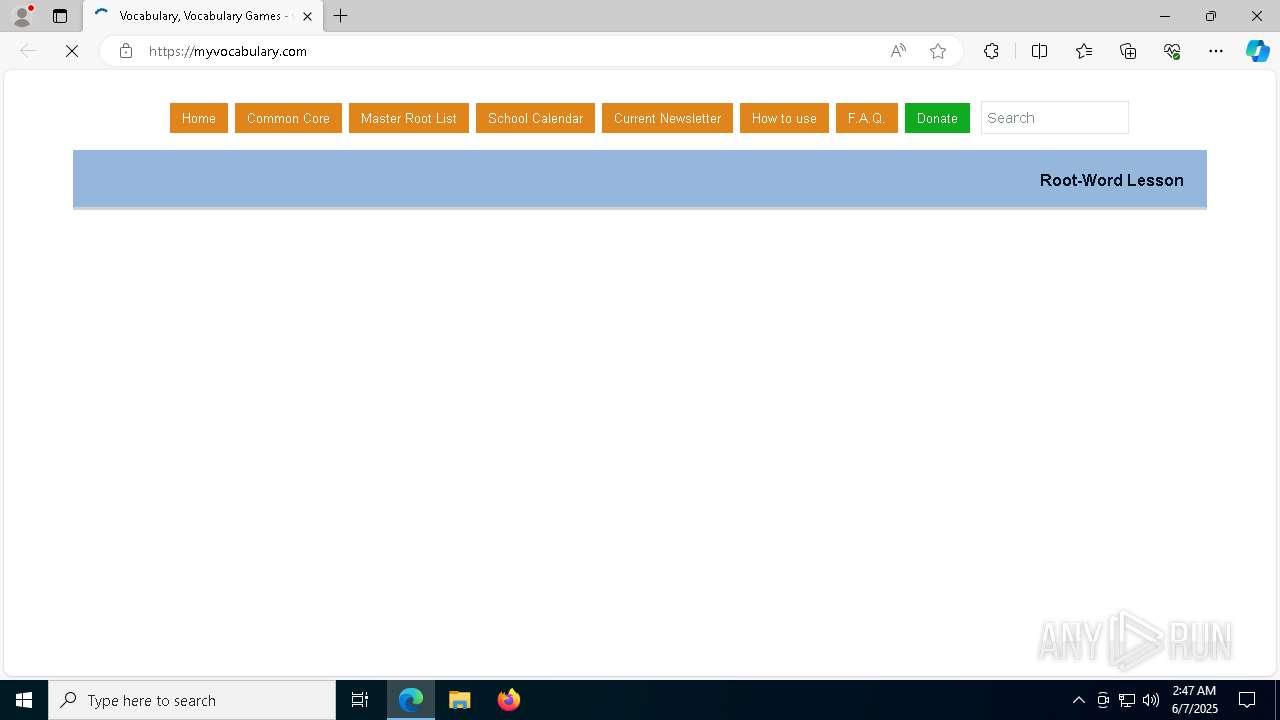Click the green Donate button
1280x720 pixels.
[x=937, y=118]
